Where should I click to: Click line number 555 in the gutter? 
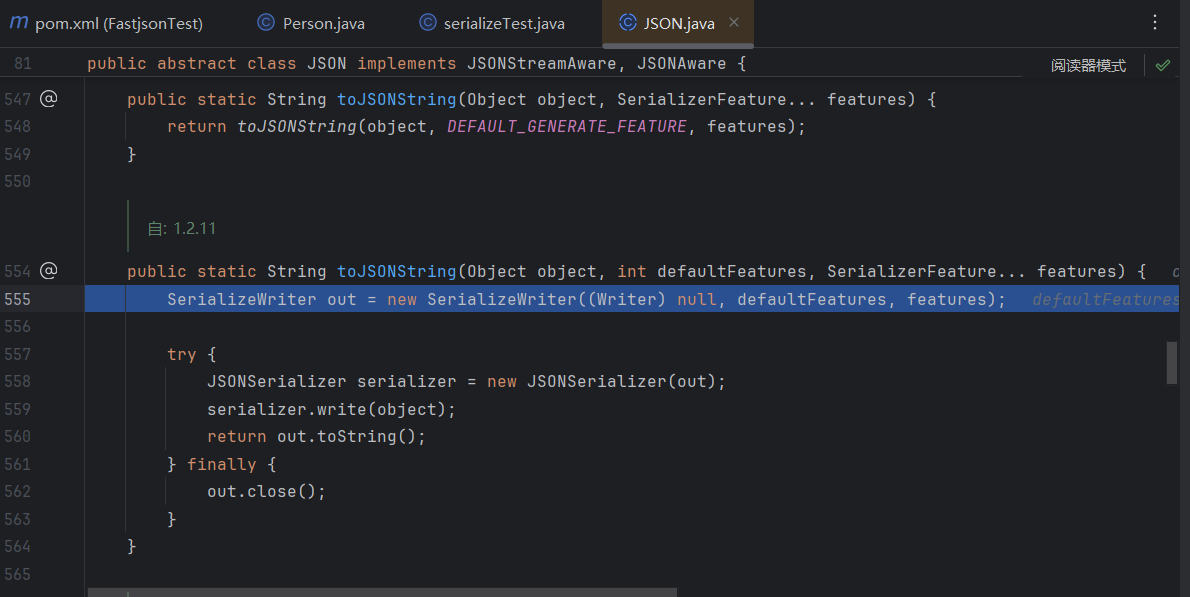(x=17, y=299)
